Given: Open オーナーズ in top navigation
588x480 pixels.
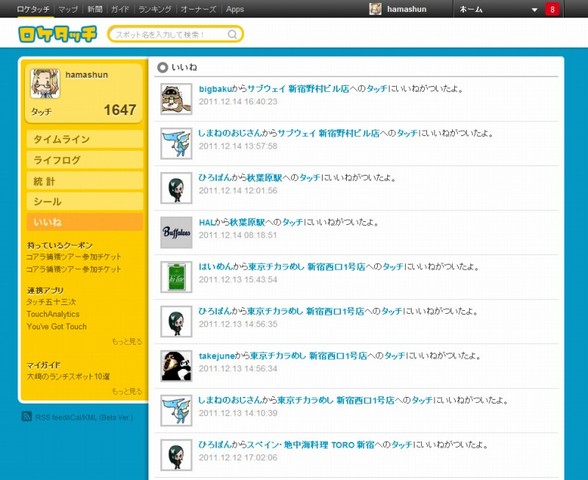Looking at the screenshot, I should [x=198, y=9].
